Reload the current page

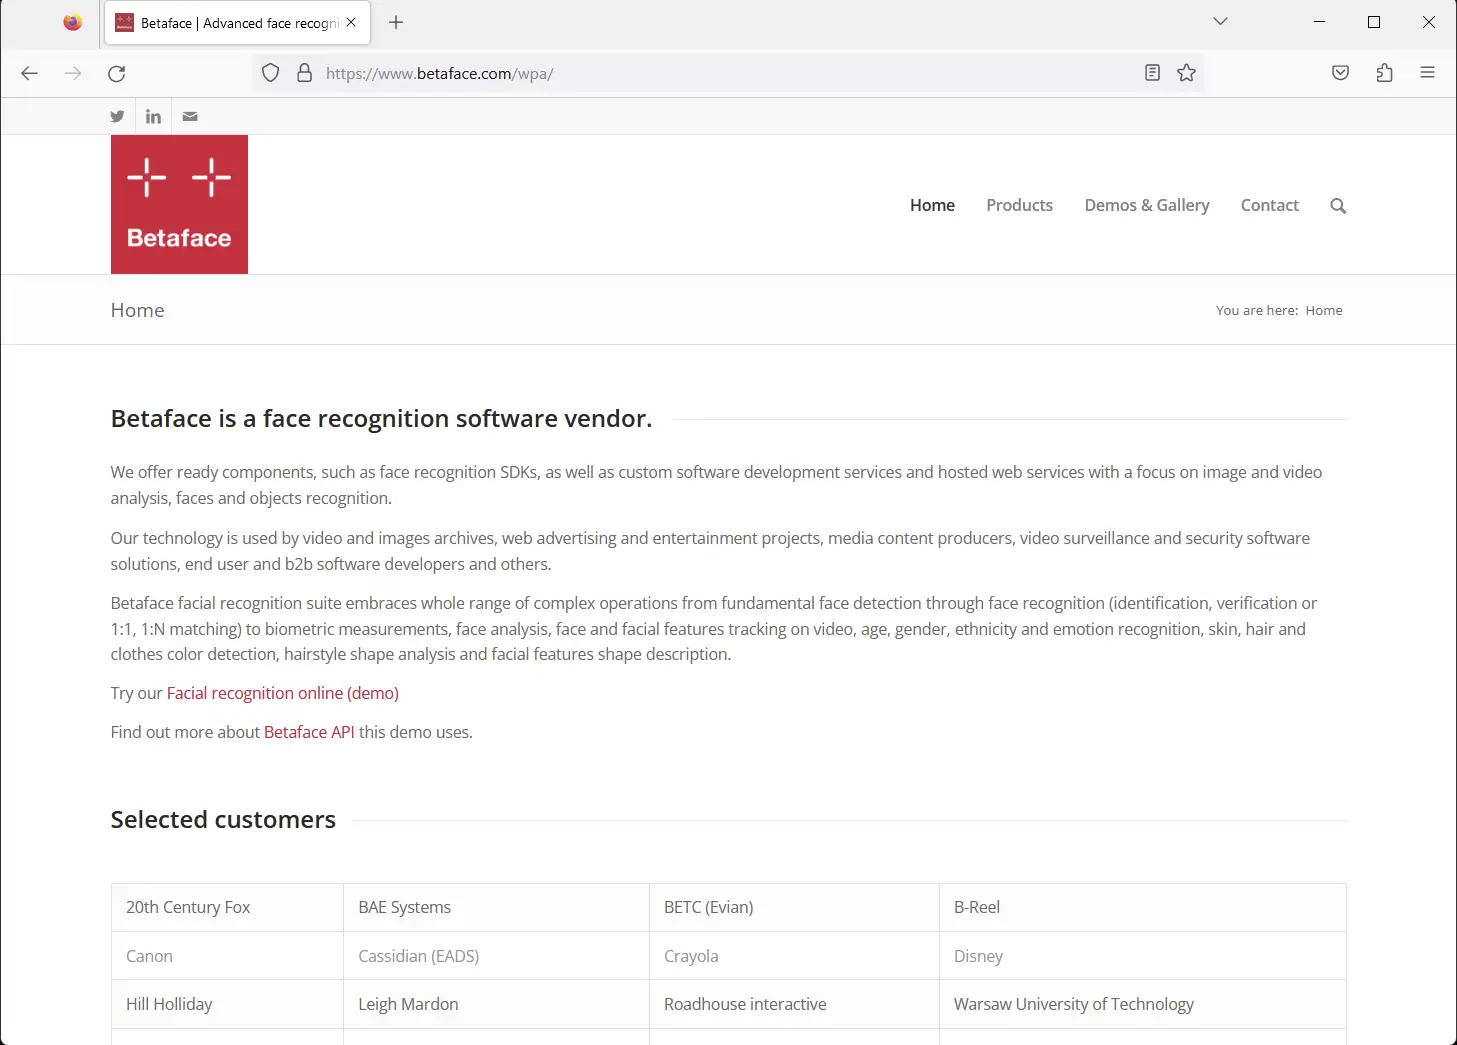(117, 73)
